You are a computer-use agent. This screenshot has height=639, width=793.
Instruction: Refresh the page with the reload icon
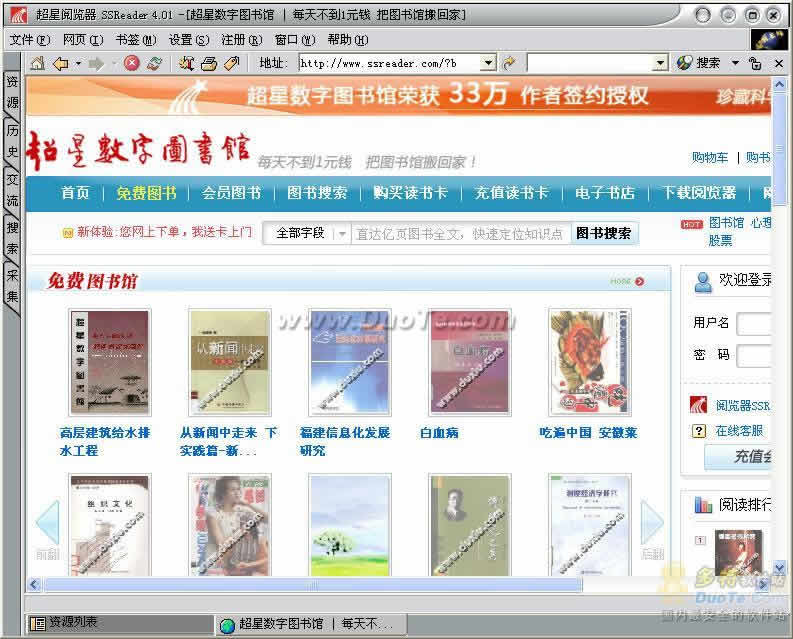155,63
